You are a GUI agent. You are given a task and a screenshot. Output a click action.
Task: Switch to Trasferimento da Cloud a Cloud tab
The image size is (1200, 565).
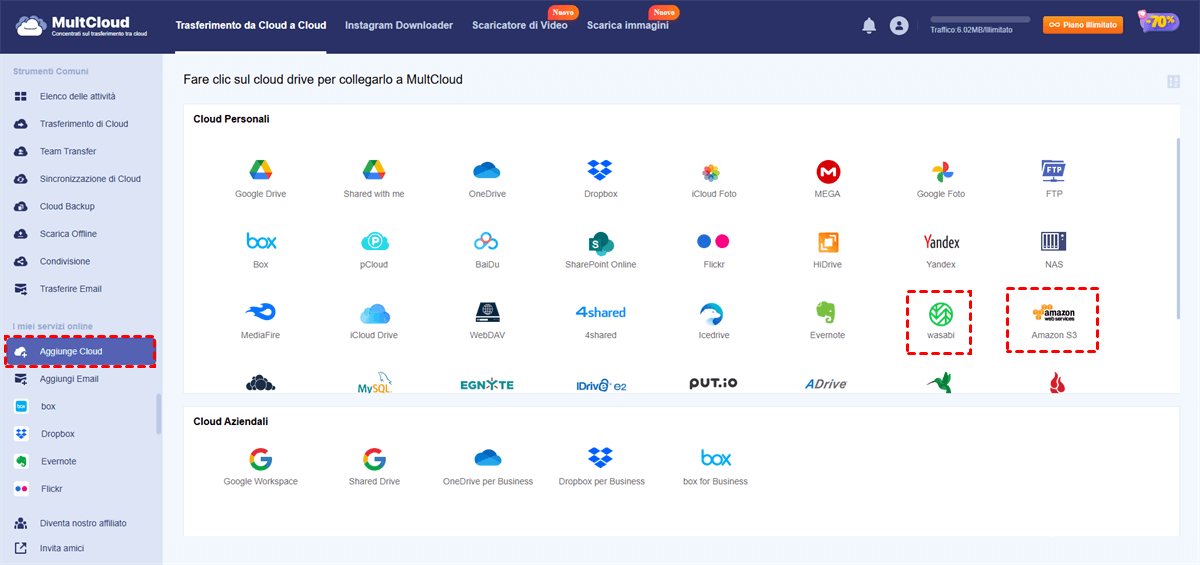tap(250, 25)
